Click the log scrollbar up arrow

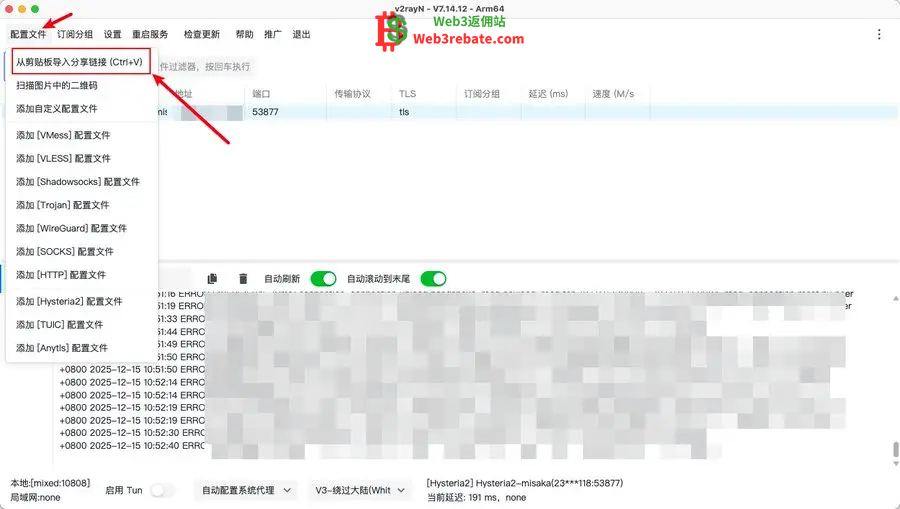coord(895,298)
